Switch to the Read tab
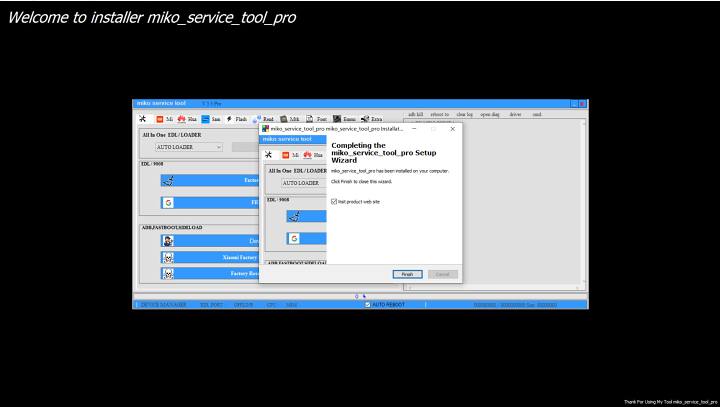Image resolution: width=720 pixels, height=407 pixels. point(263,119)
